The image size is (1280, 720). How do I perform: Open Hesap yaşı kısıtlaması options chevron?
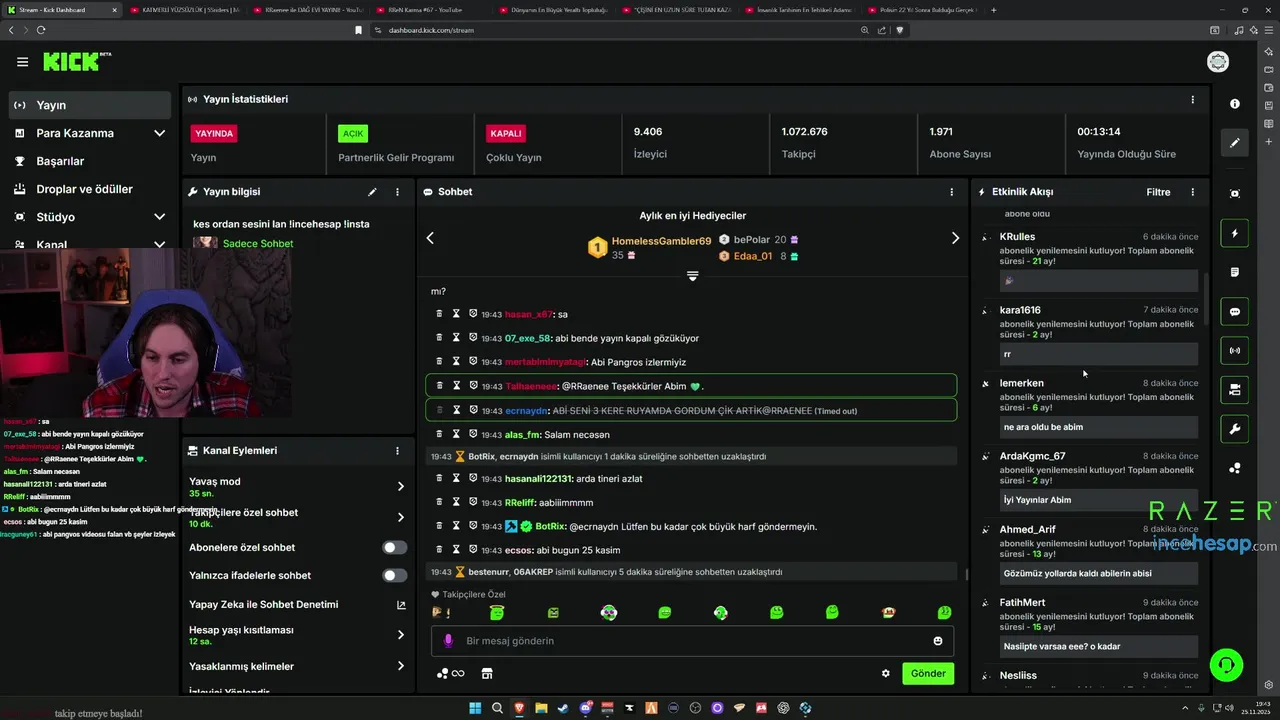click(401, 635)
